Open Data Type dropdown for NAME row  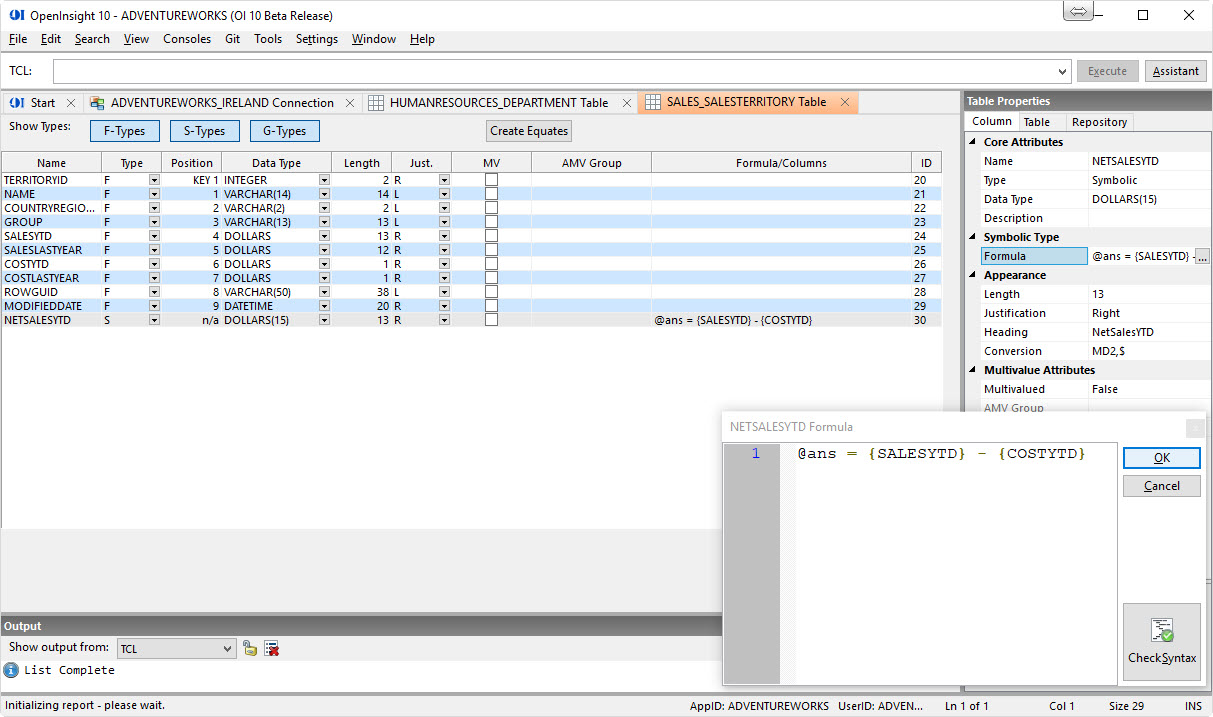coord(324,194)
